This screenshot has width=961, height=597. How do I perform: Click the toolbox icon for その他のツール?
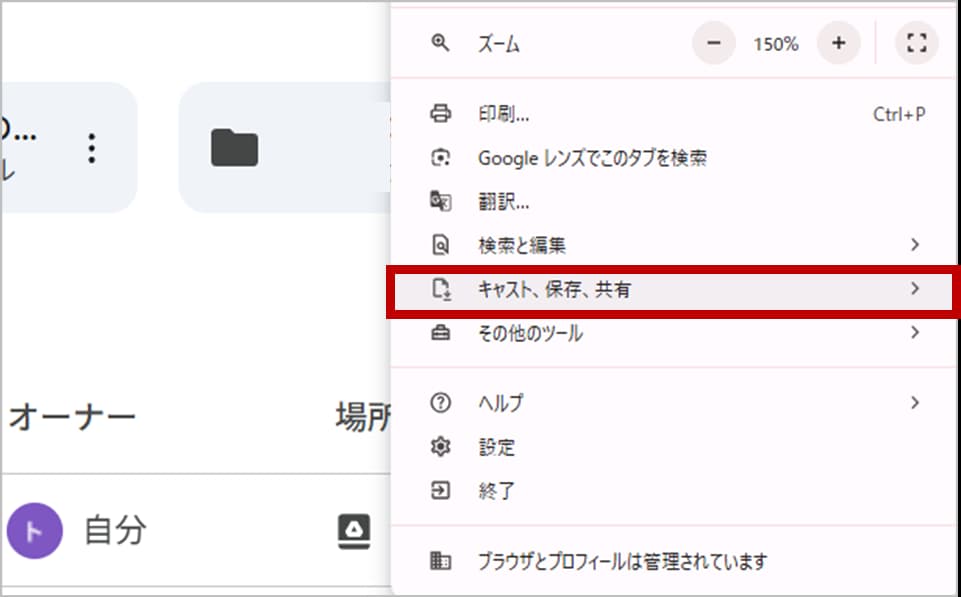coord(440,333)
